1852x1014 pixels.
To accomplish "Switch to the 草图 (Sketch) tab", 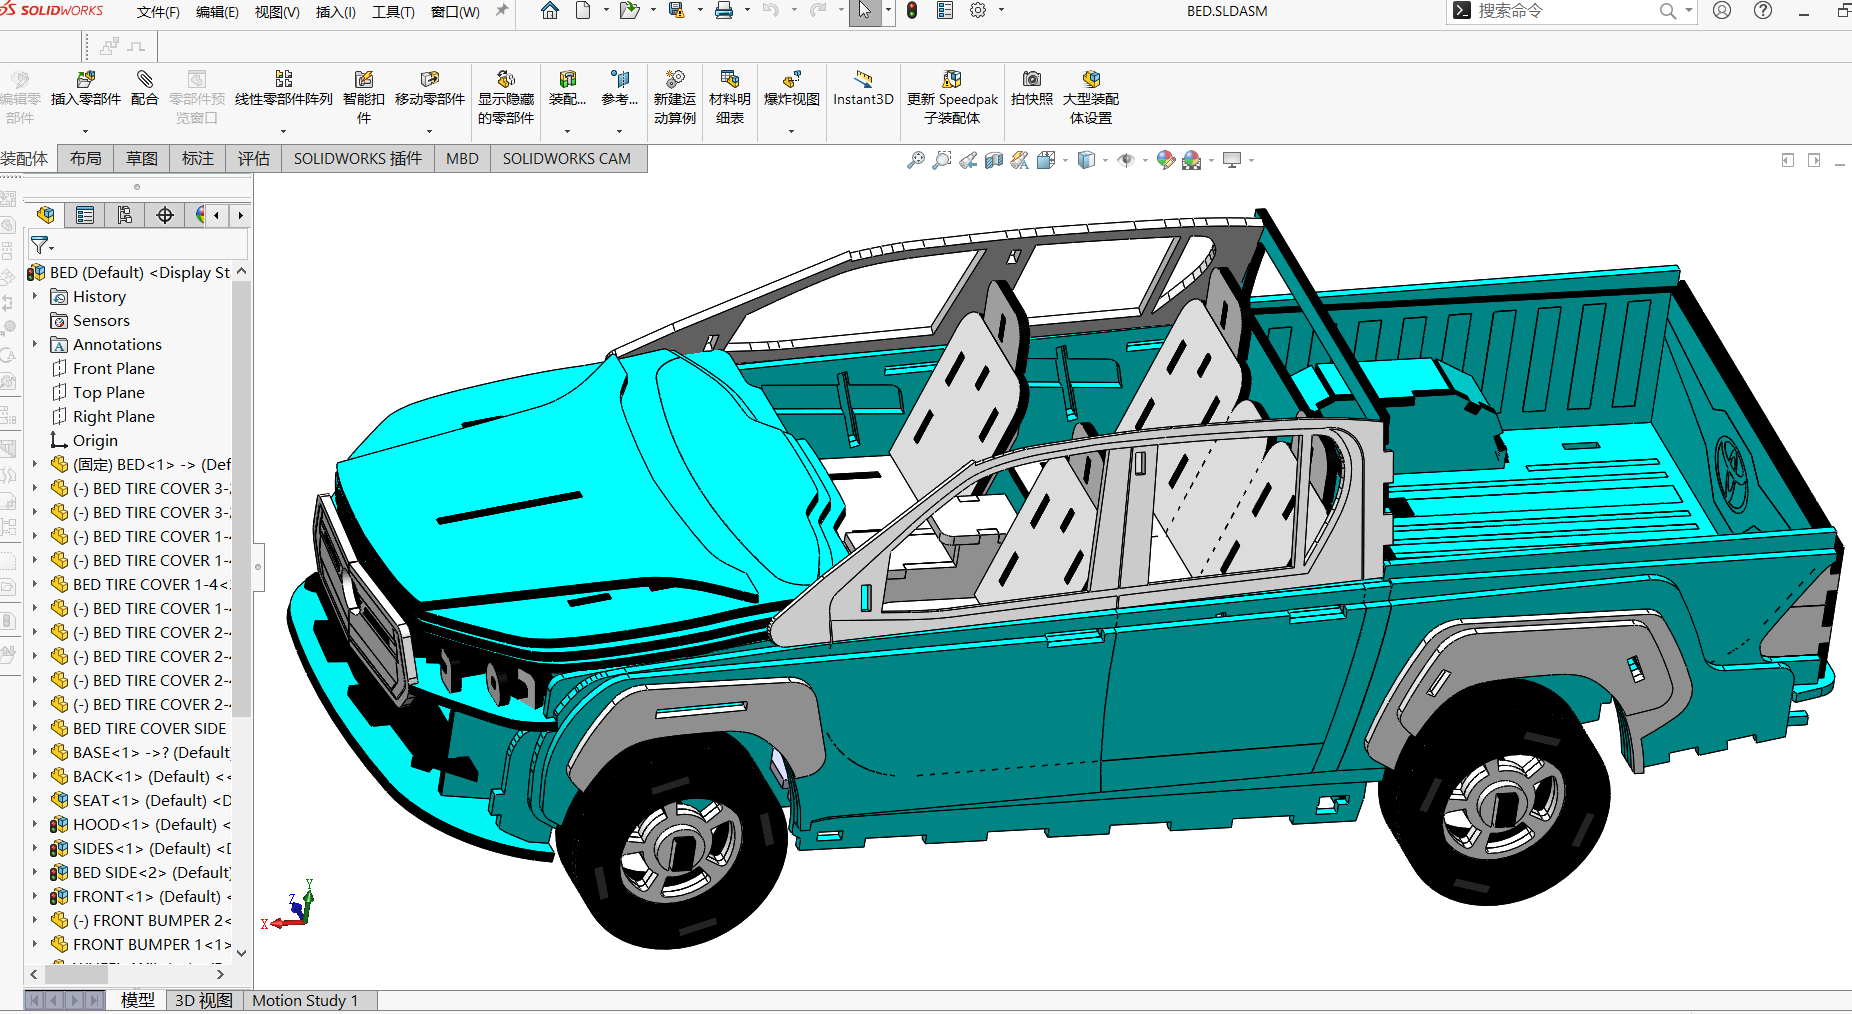I will click(x=142, y=159).
